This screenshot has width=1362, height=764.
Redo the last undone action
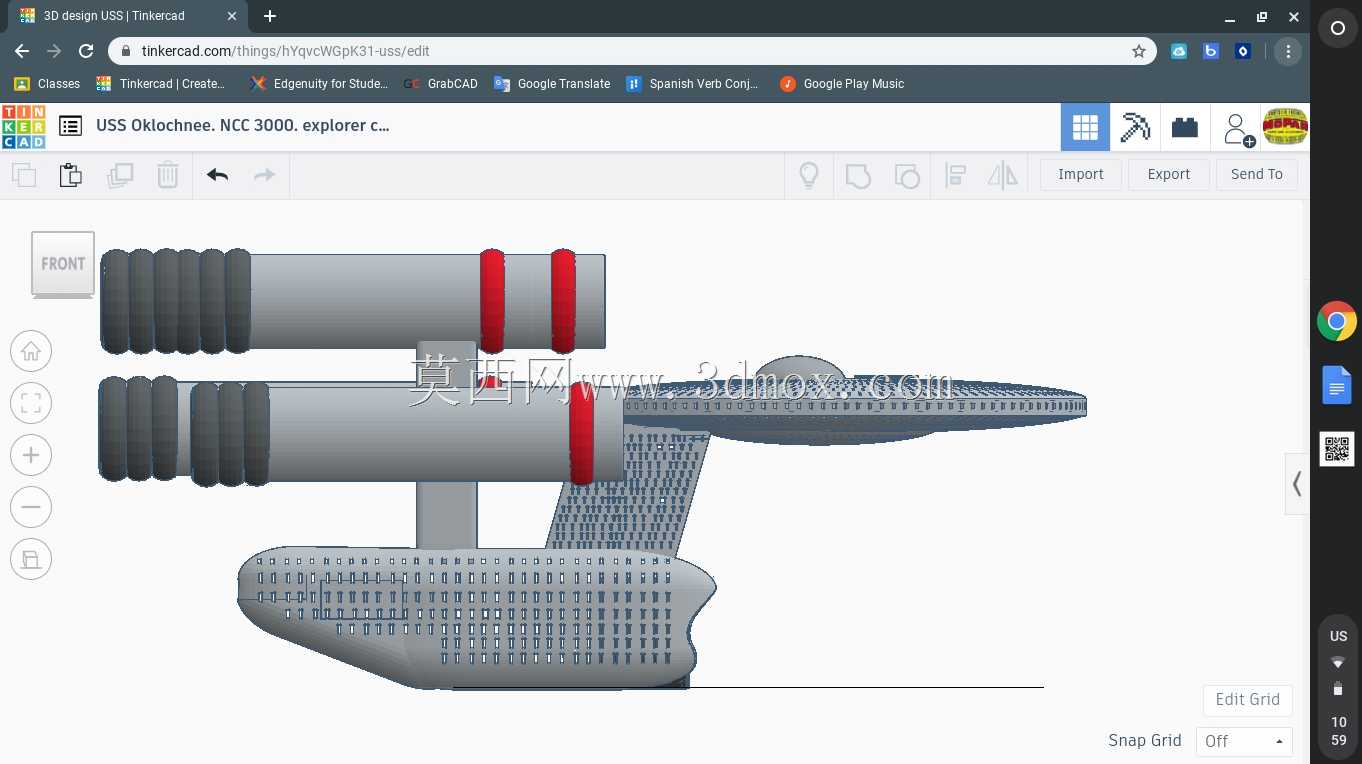(264, 175)
